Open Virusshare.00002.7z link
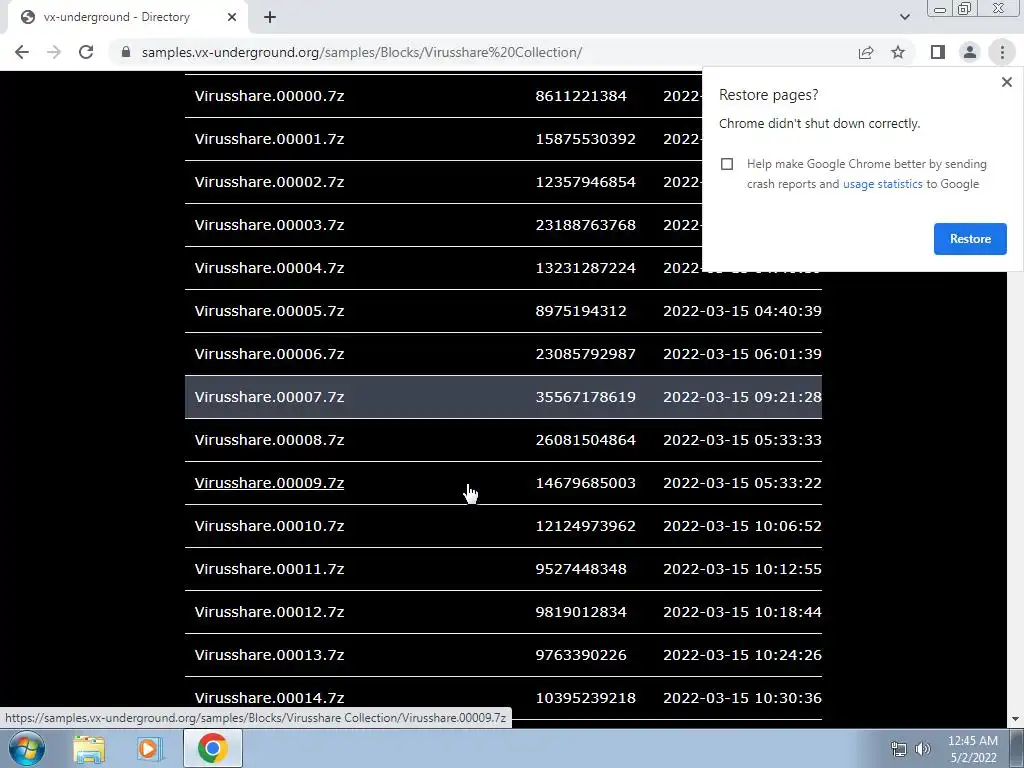This screenshot has height=768, width=1024. coord(269,182)
